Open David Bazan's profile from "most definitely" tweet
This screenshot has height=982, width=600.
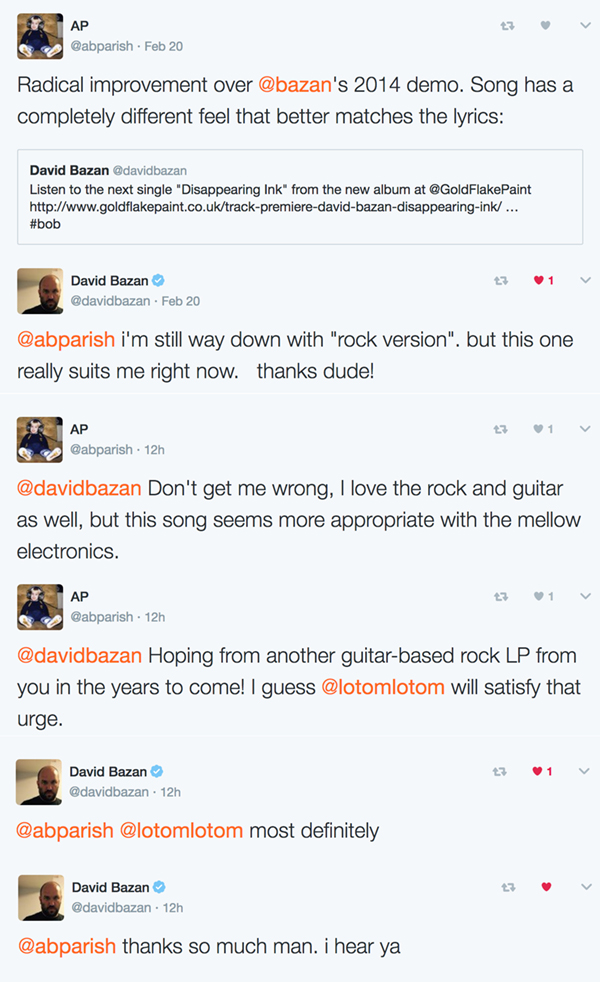(x=110, y=771)
